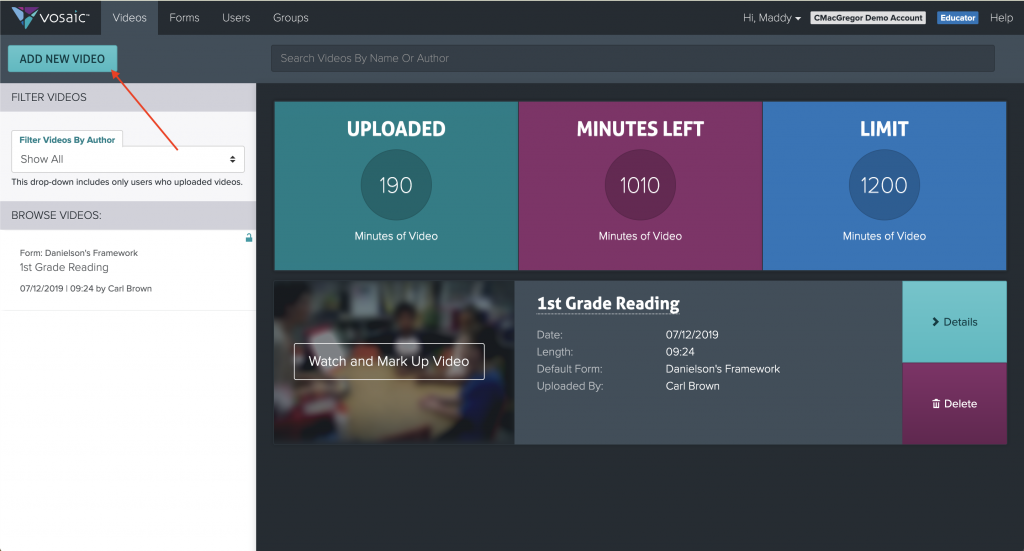Focus the Search Videos input field

[632, 58]
